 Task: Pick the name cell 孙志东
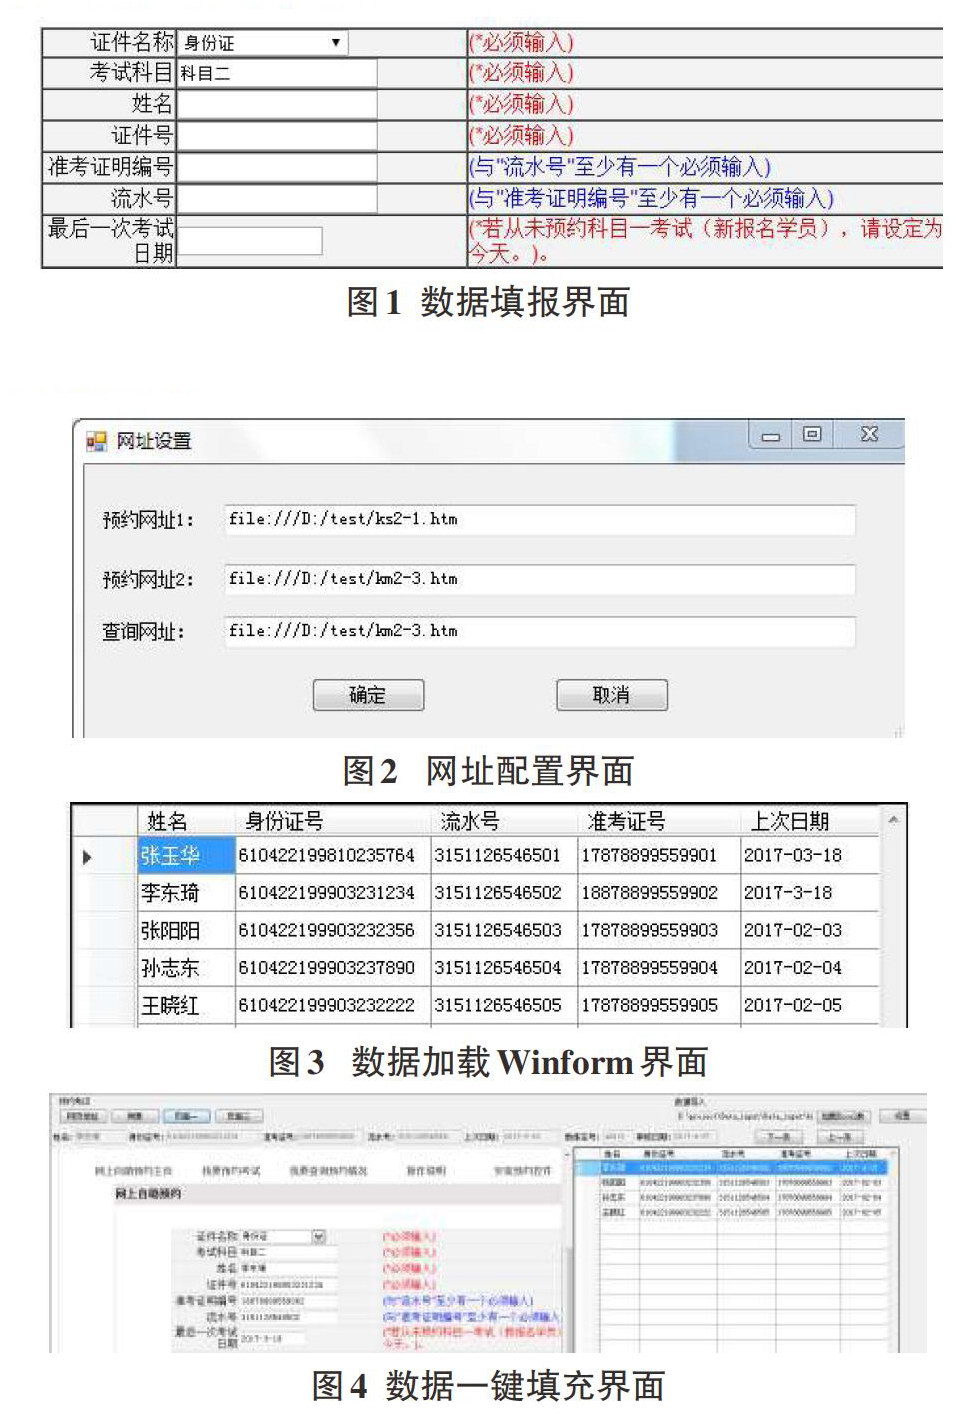pos(186,968)
